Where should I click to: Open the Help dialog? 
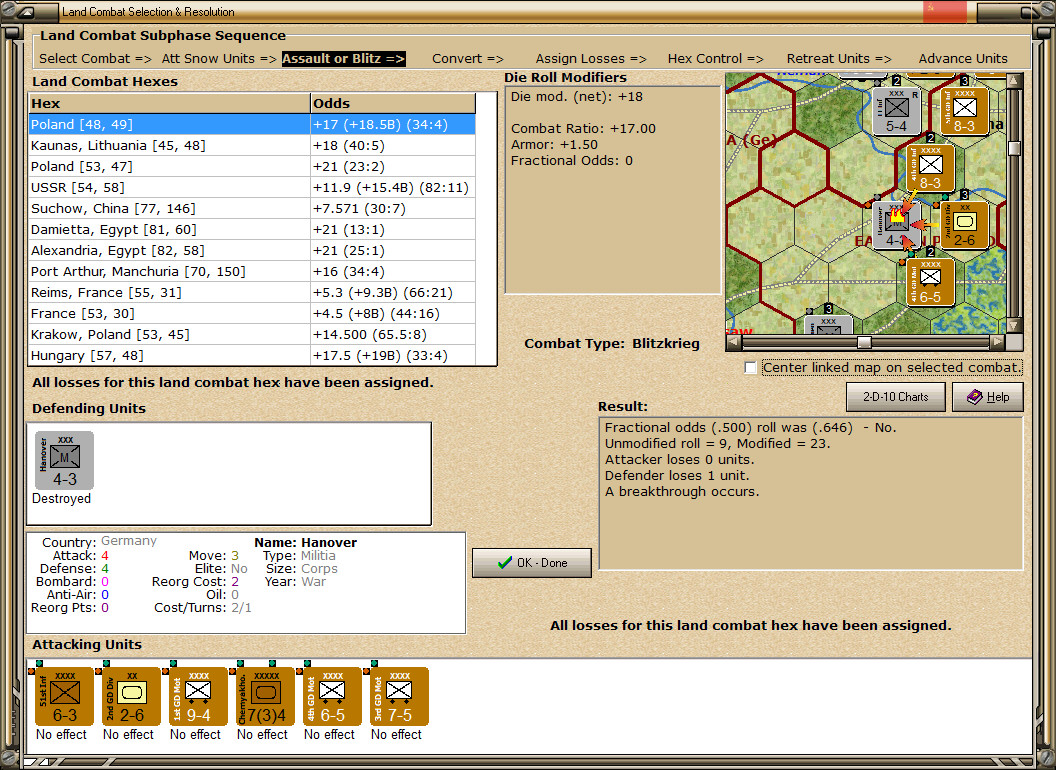[988, 397]
